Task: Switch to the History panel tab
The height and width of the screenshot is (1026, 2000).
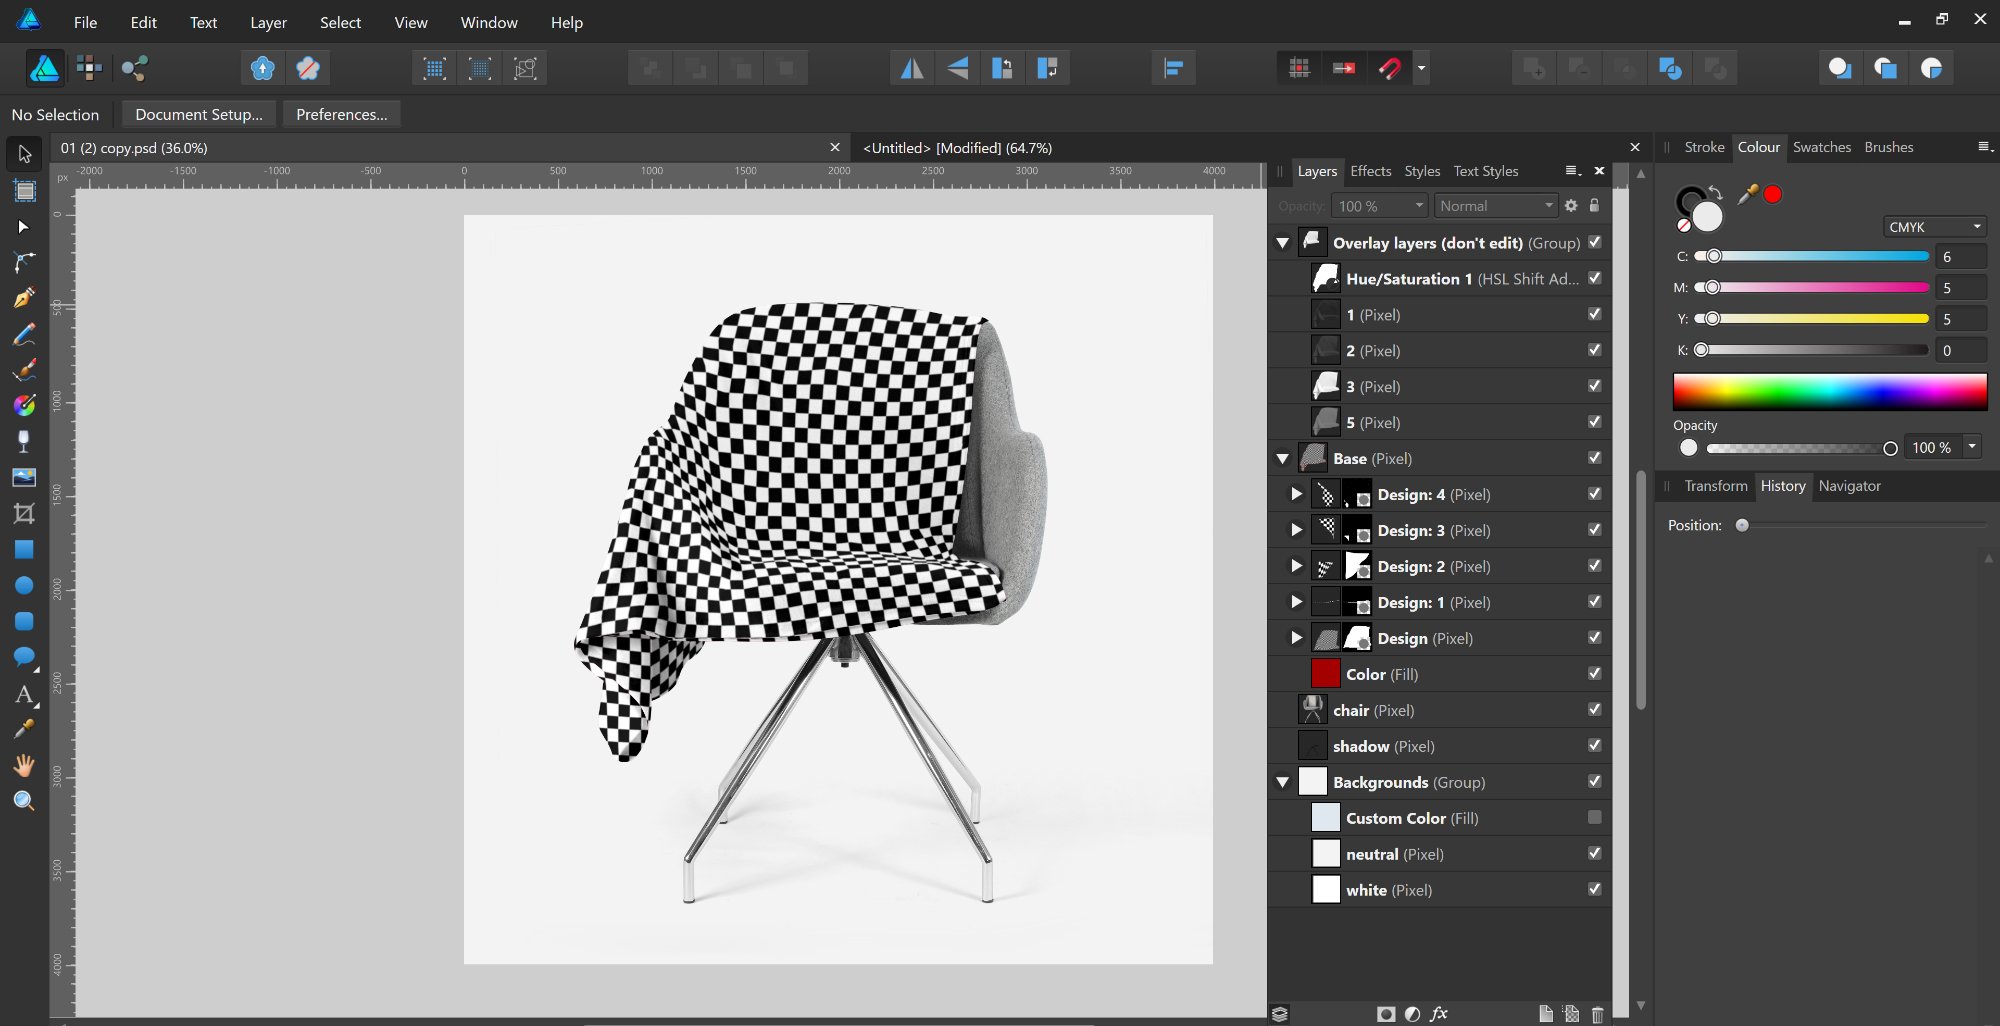Action: coord(1783,486)
